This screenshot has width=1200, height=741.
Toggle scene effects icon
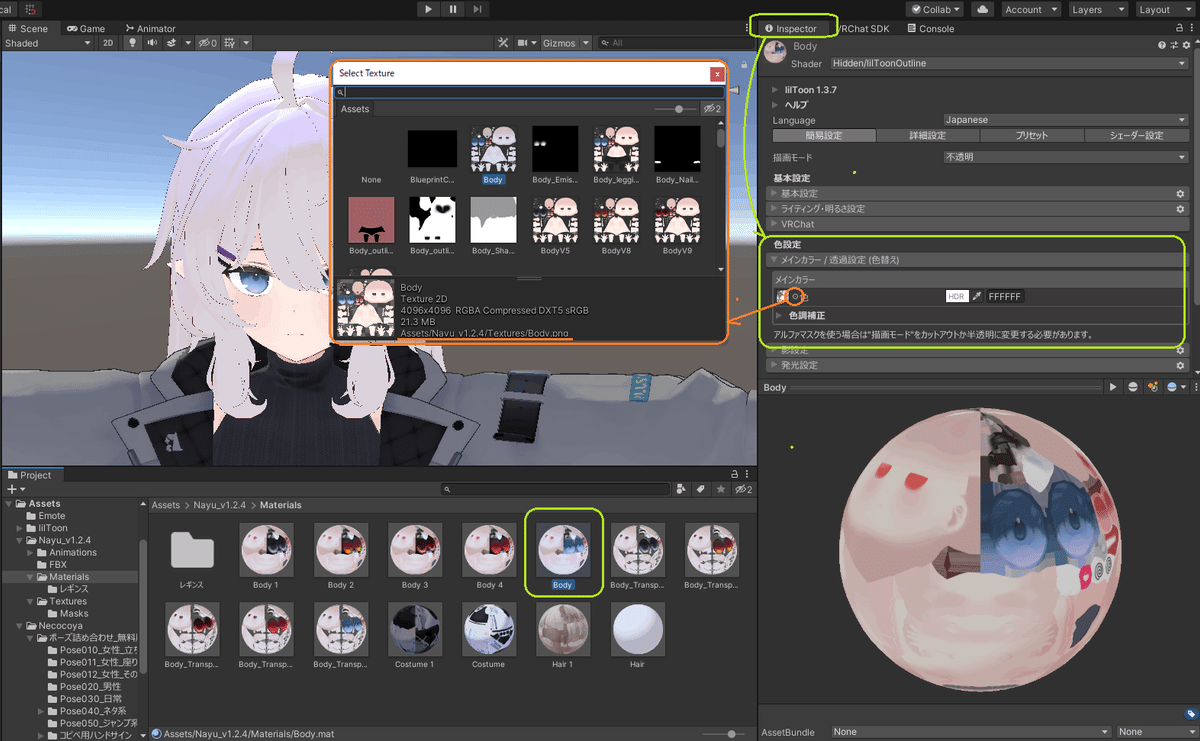click(x=171, y=43)
